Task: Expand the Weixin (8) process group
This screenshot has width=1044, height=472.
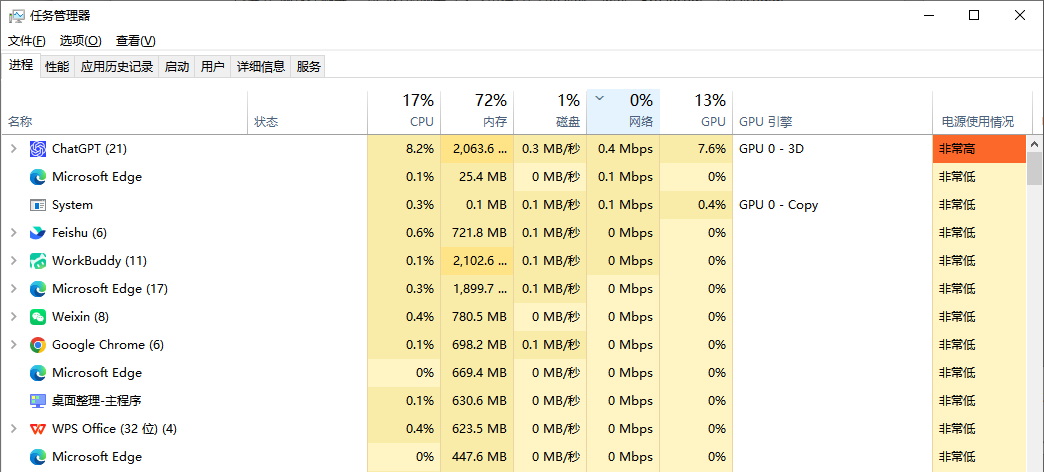Action: [x=13, y=317]
